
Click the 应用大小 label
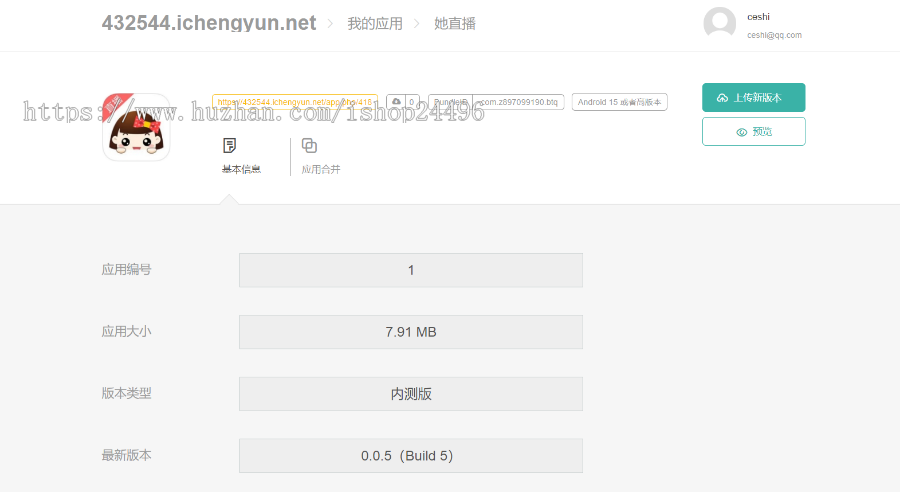point(126,332)
